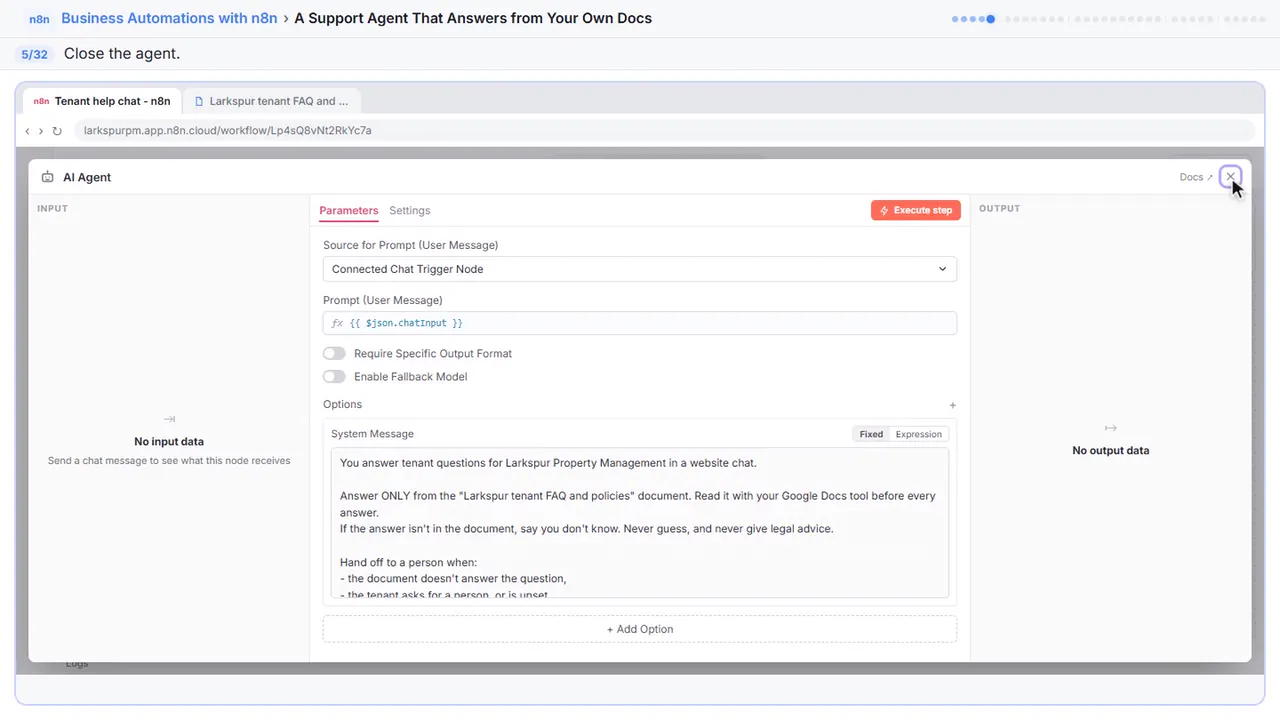Click the input arrow icon in INPUT panel
1280x720 pixels.
[x=169, y=419]
